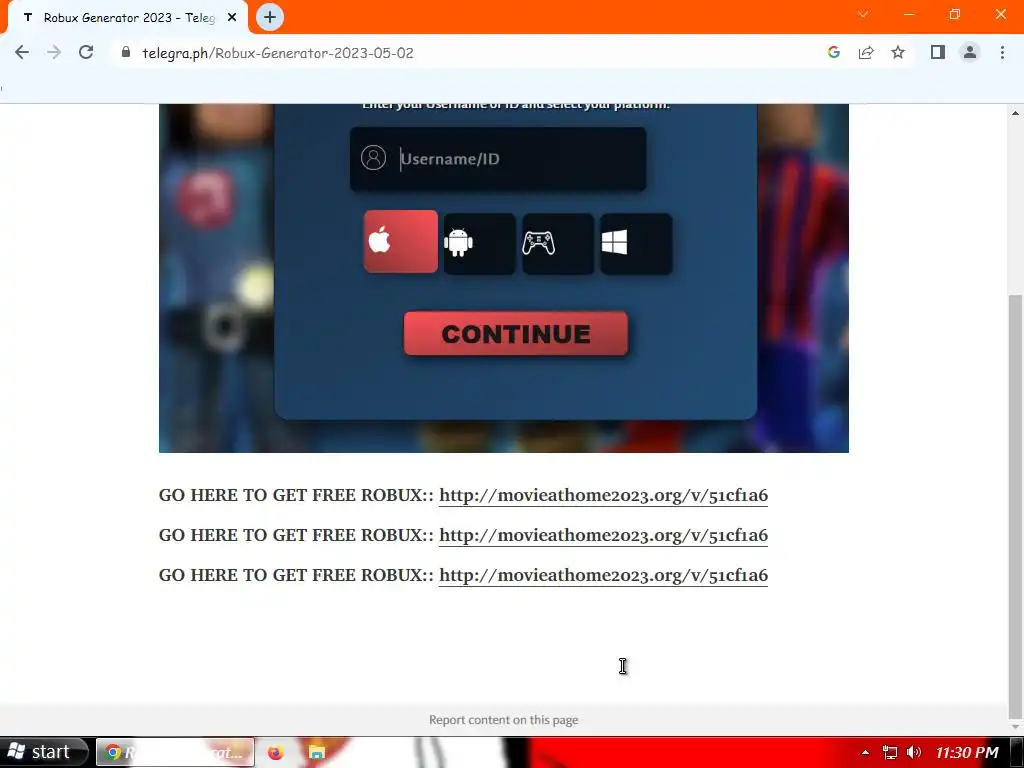The width and height of the screenshot is (1024, 768).
Task: Open a new tab with the plus button
Action: (270, 17)
